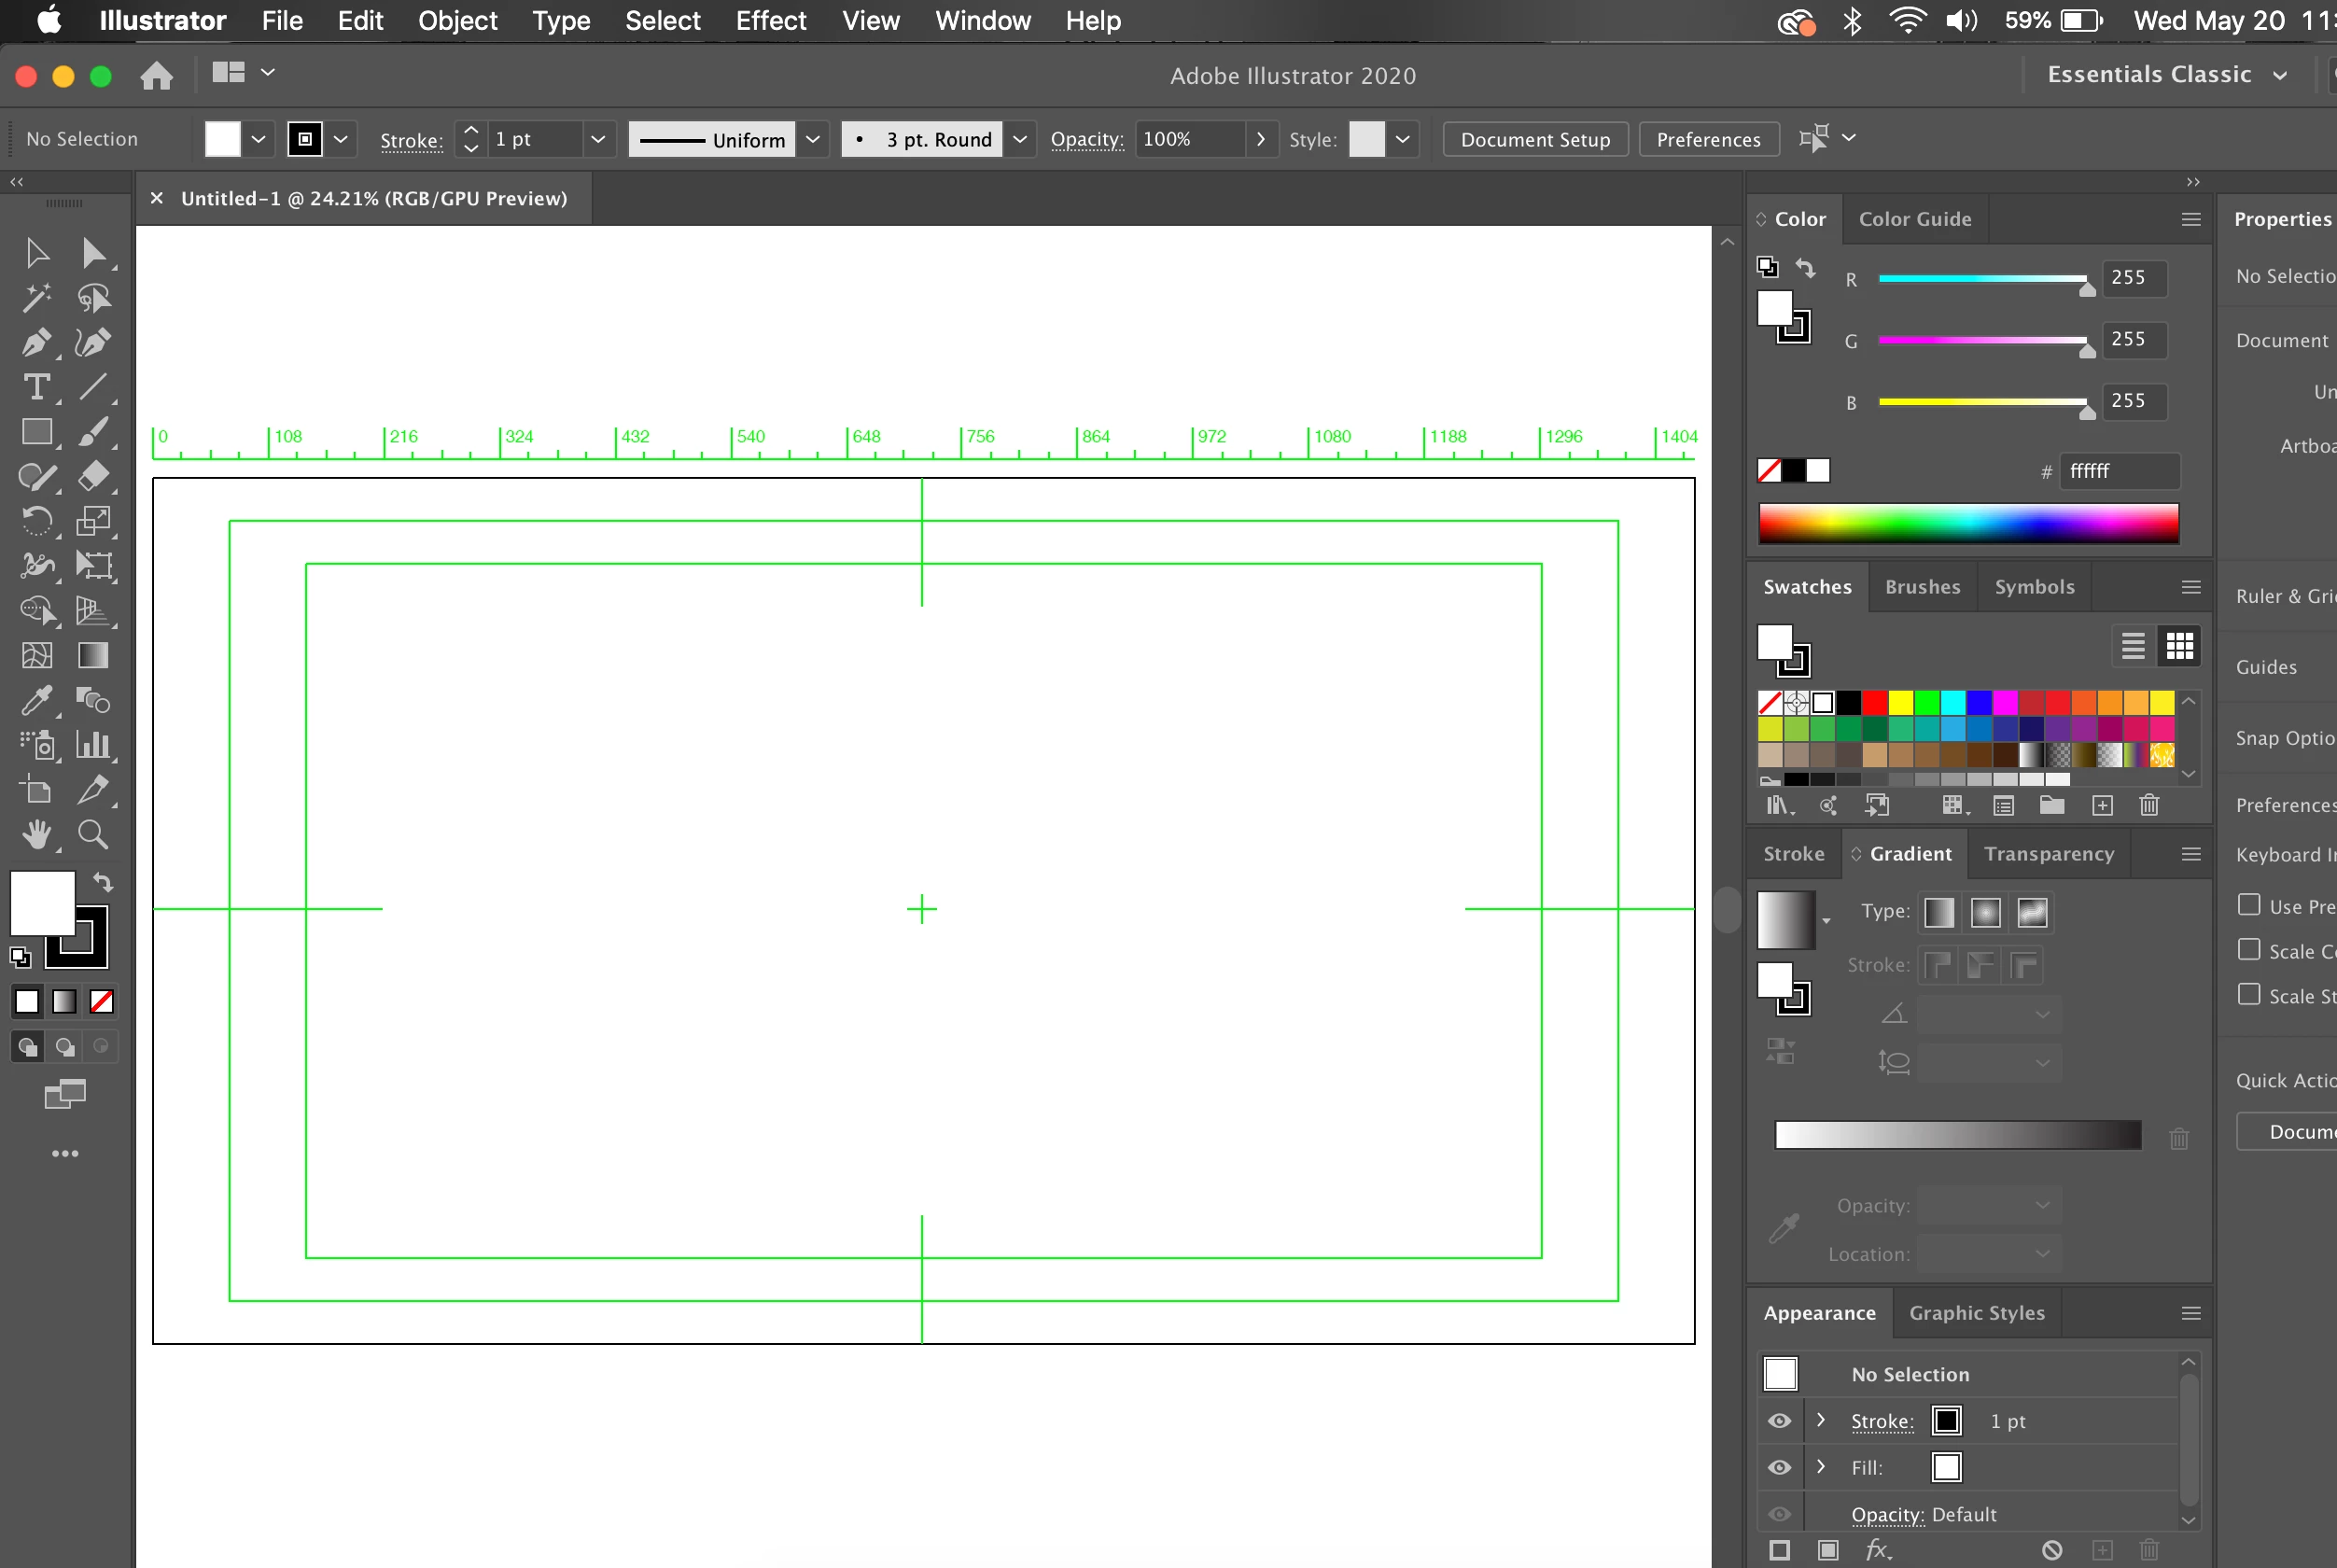Enable Use Preview Bounds checkbox

click(x=2249, y=905)
